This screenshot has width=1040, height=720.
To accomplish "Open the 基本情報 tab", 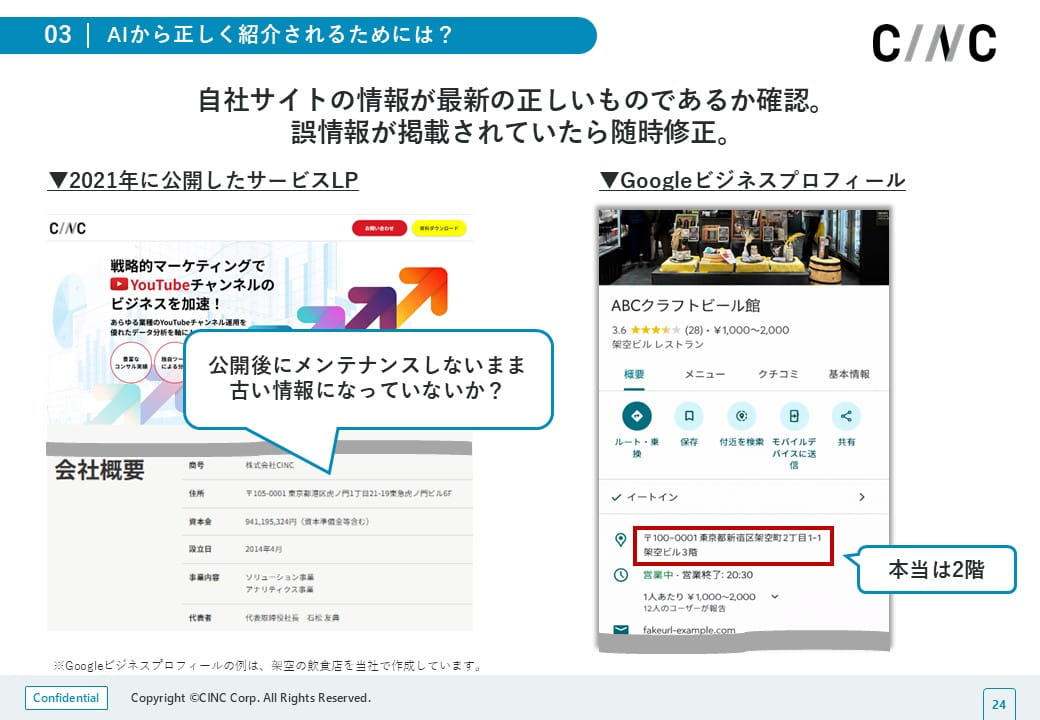I will pyautogui.click(x=849, y=374).
